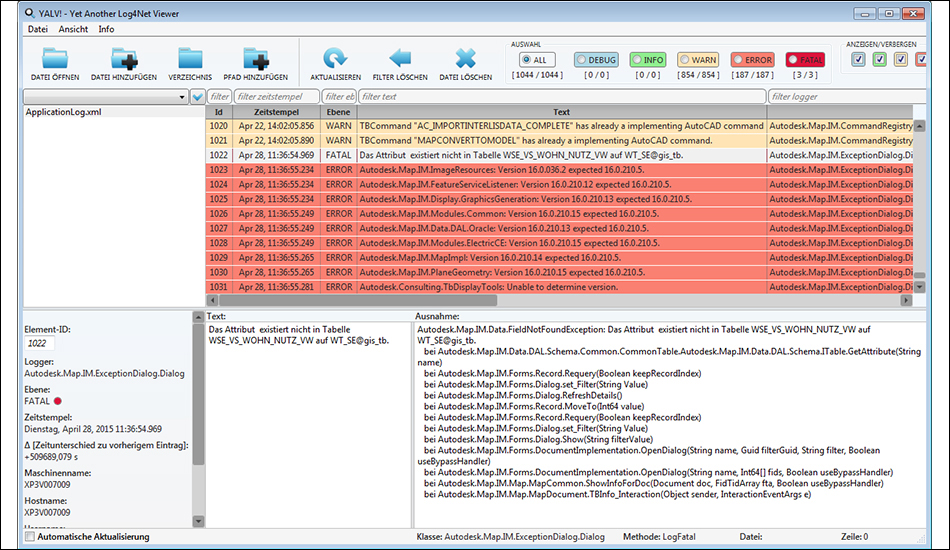The image size is (950, 550).
Task: Click the Text detail message box
Action: pyautogui.click(x=308, y=424)
